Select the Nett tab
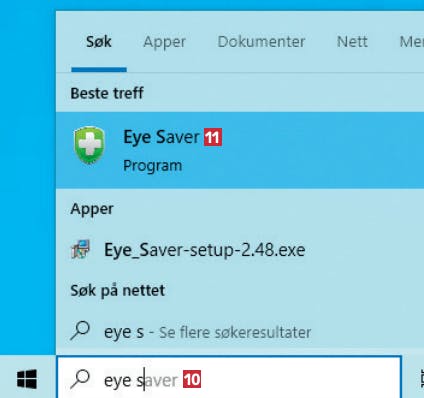The image size is (424, 398). coord(352,42)
